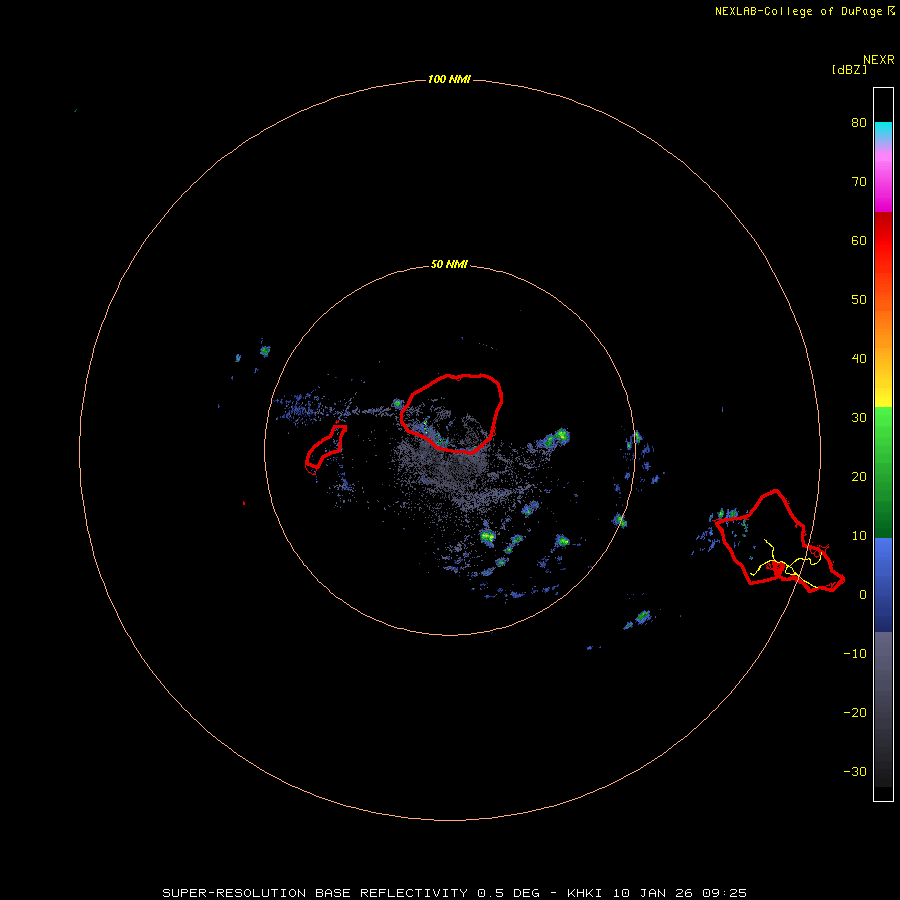Select the 50 value on the dBZ scale
This screenshot has width=900, height=900.
(859, 300)
